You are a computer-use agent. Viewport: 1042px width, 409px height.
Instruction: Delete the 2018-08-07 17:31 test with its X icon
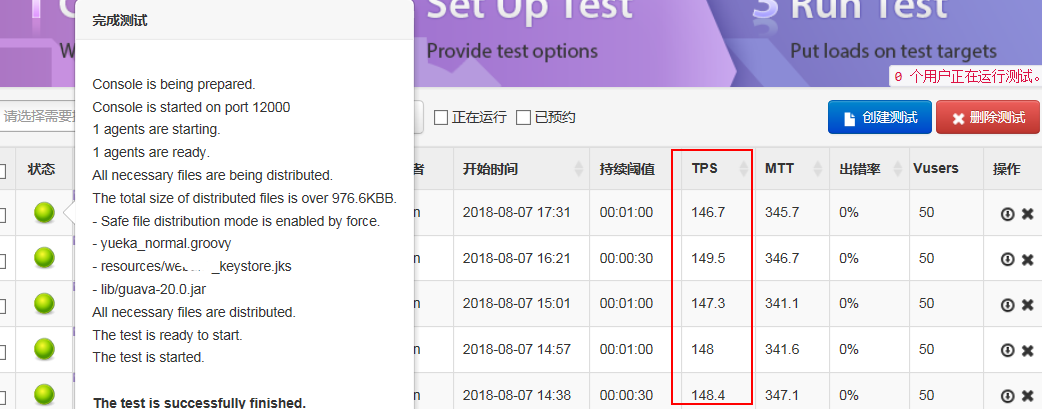(1027, 214)
